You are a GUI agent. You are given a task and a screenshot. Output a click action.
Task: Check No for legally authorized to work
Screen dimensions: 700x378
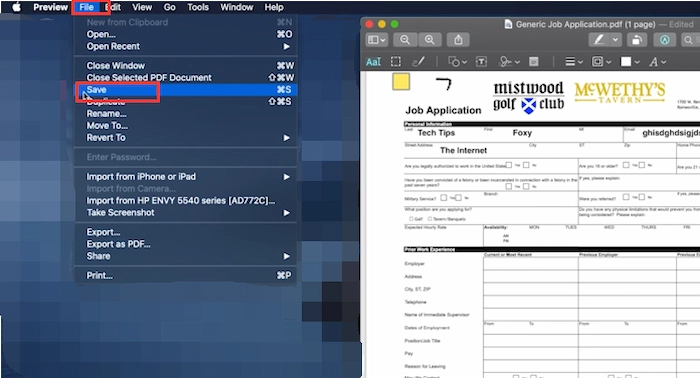coord(526,165)
